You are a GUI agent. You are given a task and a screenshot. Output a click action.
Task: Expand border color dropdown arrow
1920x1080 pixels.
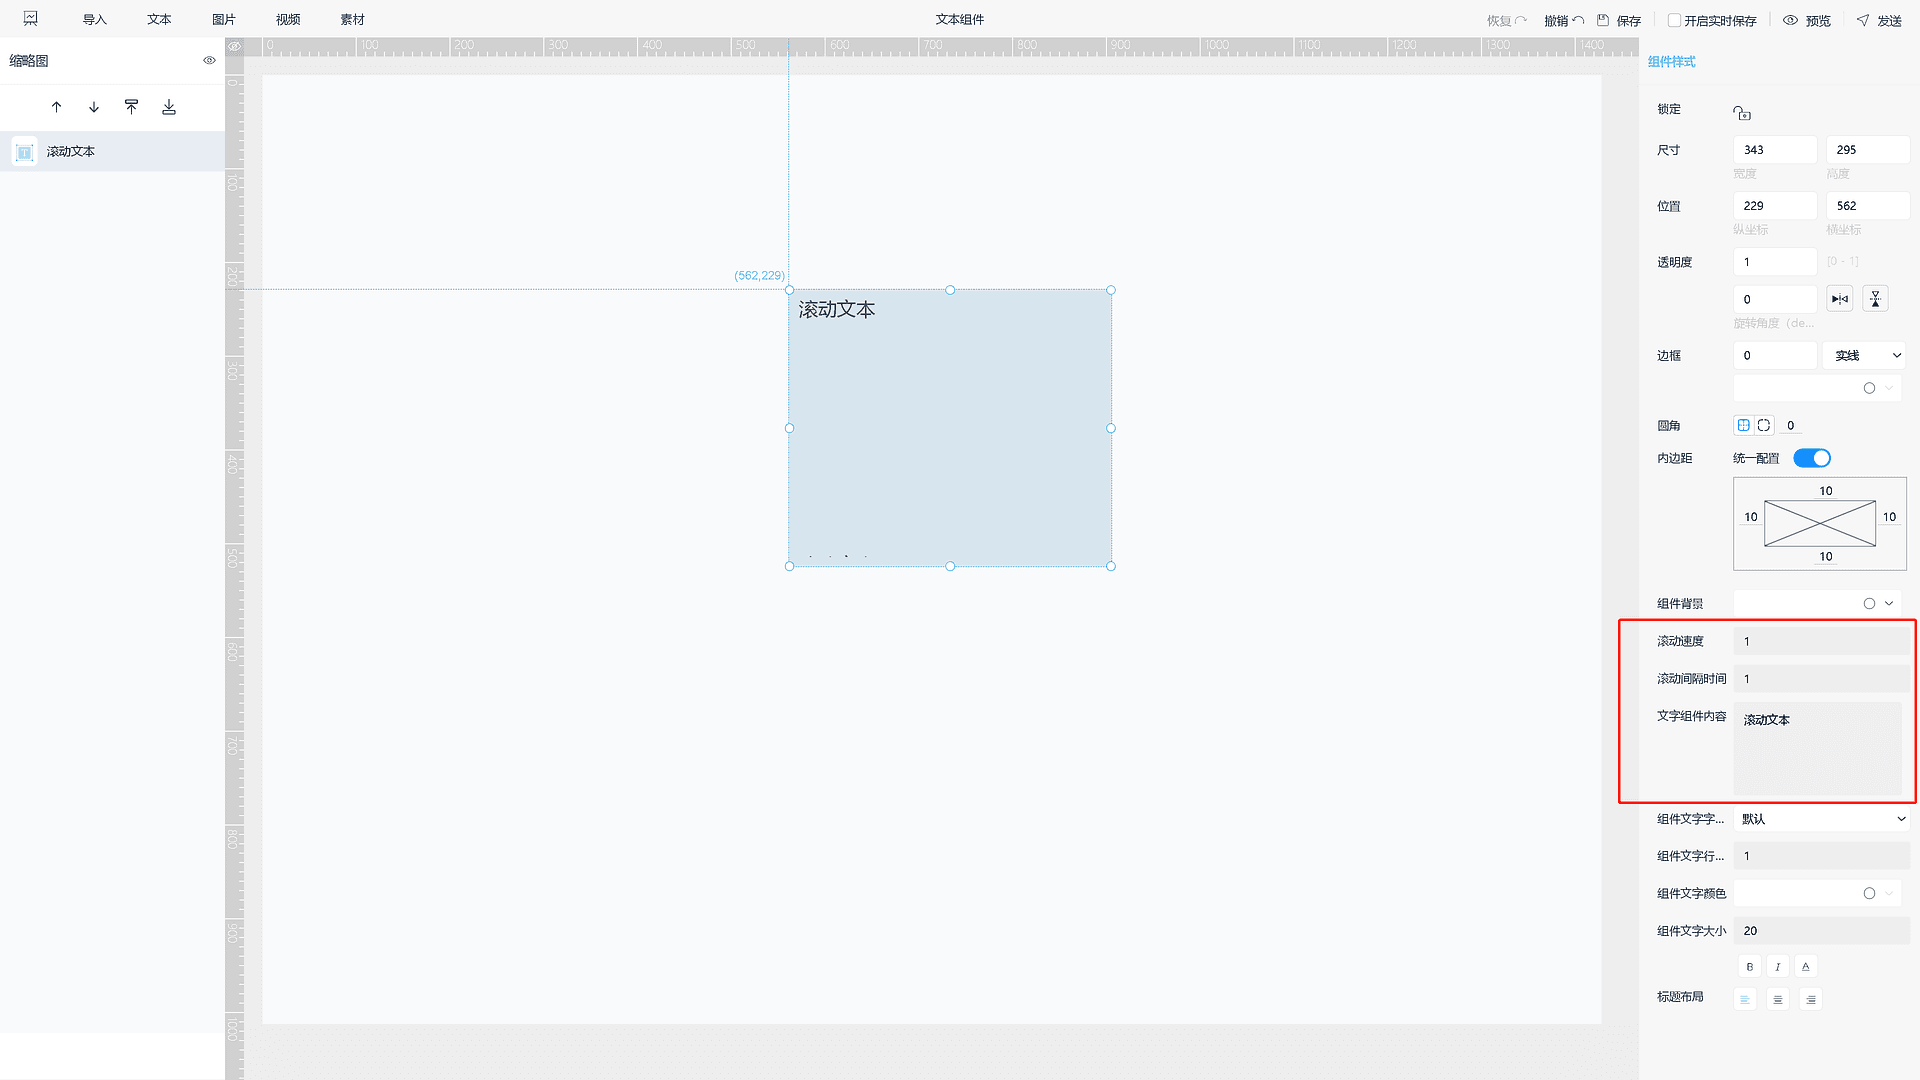point(1889,388)
